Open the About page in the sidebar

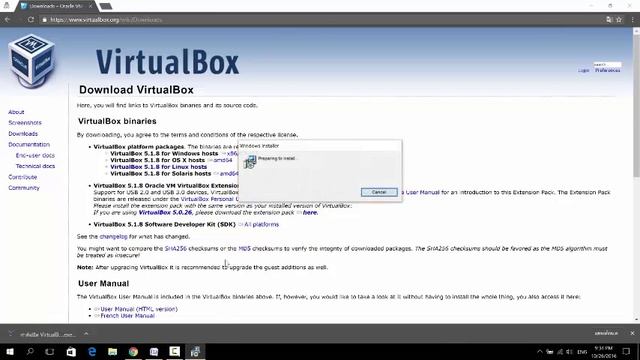click(16, 112)
